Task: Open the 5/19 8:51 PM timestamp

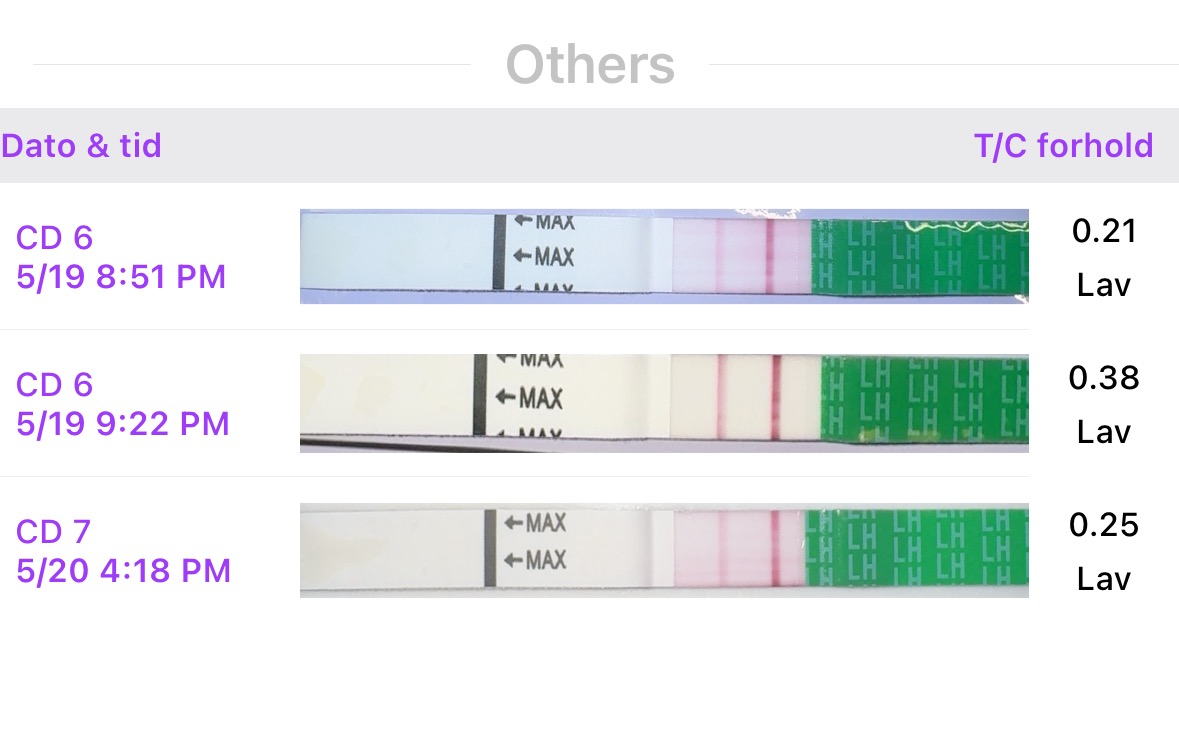Action: point(121,276)
